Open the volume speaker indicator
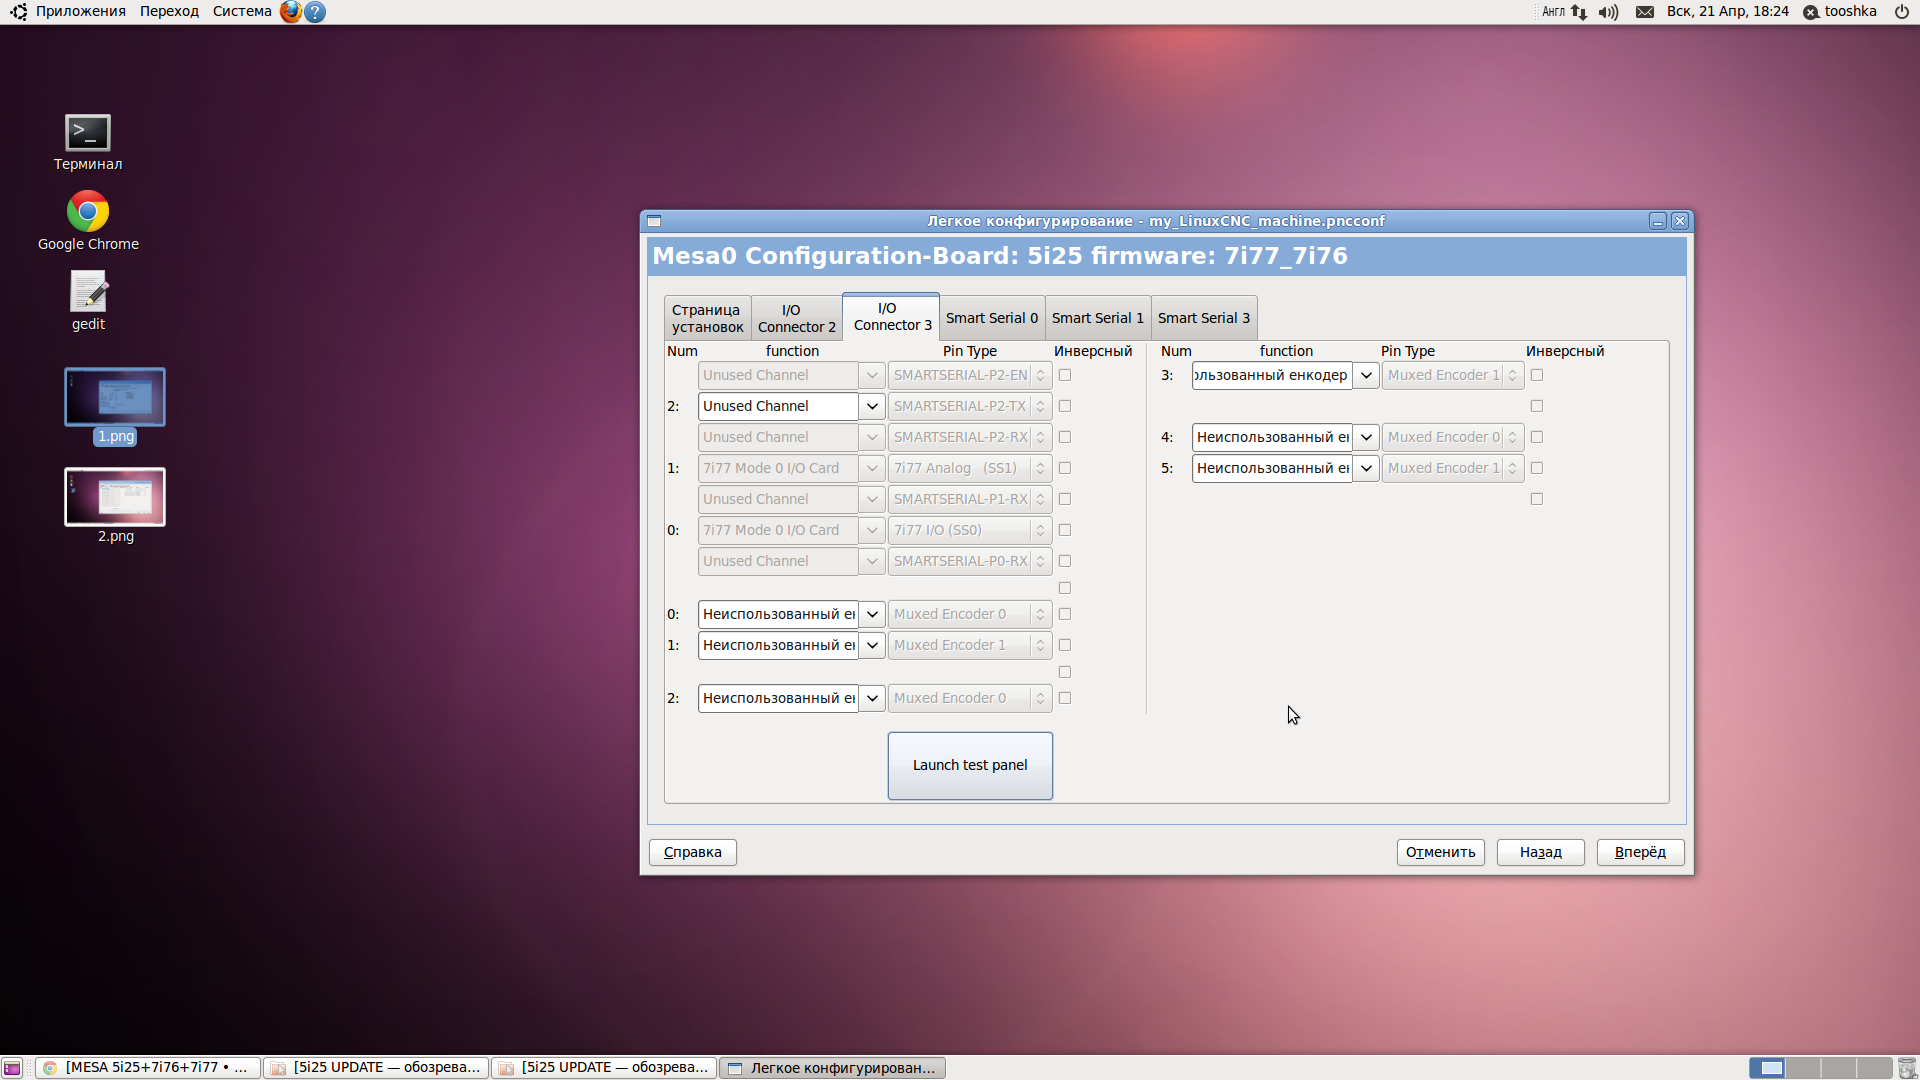1920x1080 pixels. tap(1608, 12)
